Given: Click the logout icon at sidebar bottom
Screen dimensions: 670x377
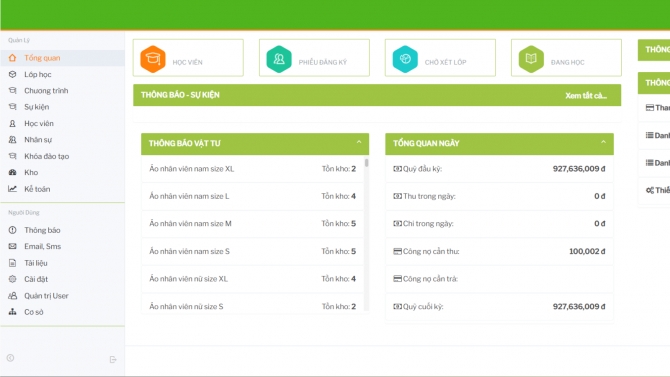Looking at the screenshot, I should tap(113, 359).
